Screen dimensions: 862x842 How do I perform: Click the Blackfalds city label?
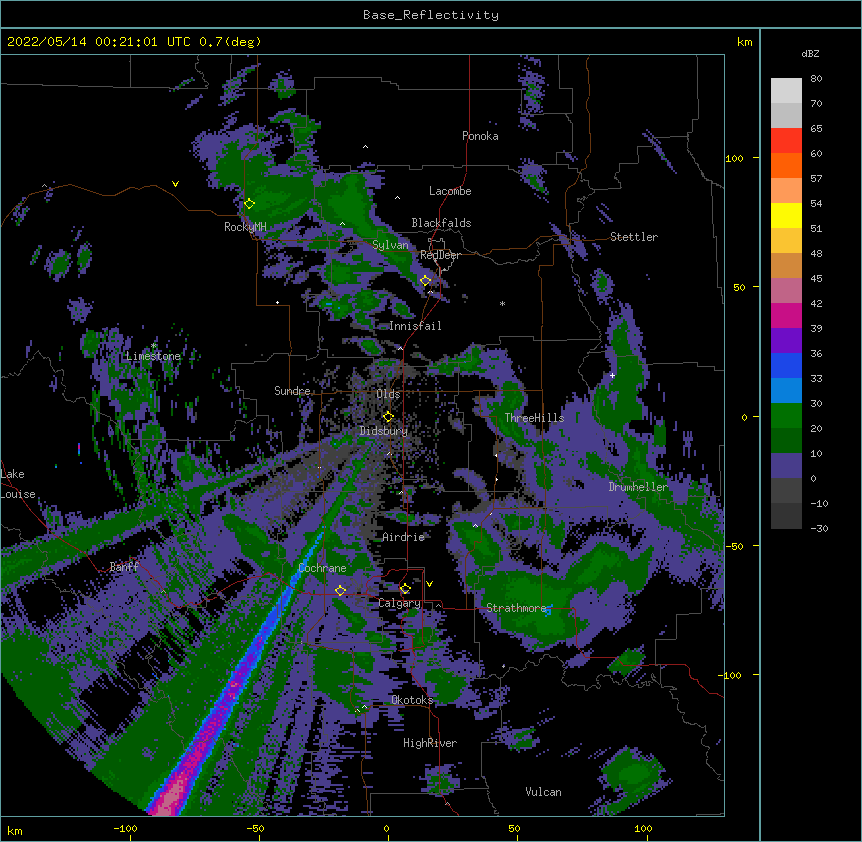click(441, 223)
